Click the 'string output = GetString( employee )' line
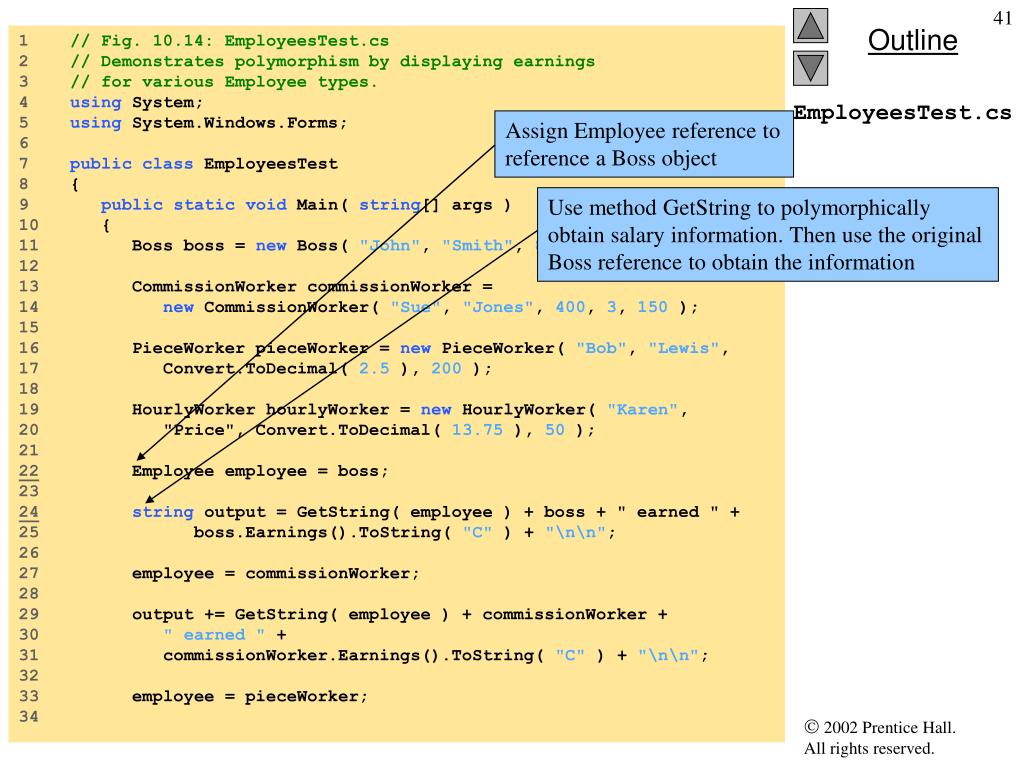The height and width of the screenshot is (768, 1024). [x=436, y=512]
